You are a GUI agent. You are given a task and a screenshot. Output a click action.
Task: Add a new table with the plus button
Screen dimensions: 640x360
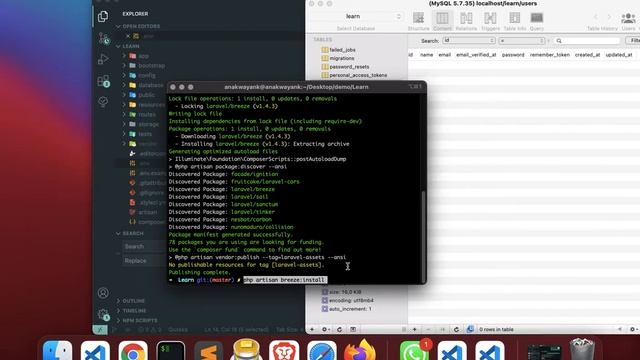312,329
